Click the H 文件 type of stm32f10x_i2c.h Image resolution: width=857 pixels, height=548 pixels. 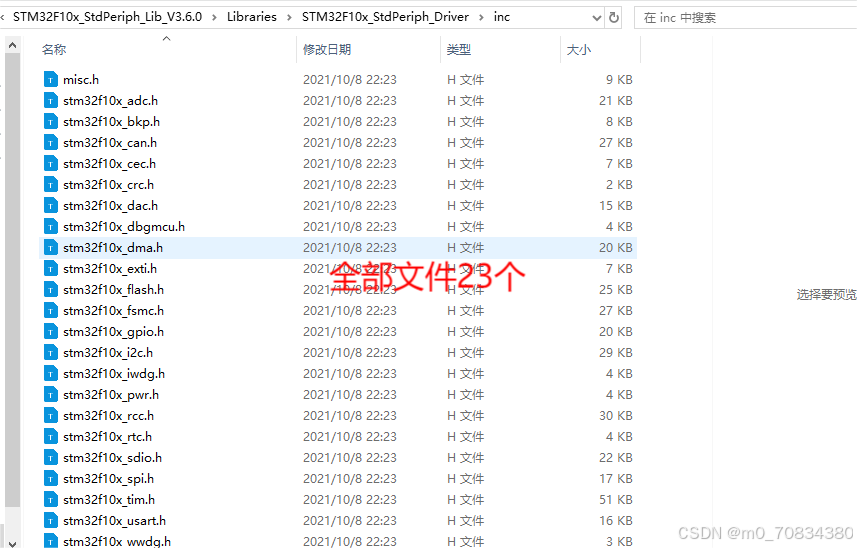[x=465, y=353]
